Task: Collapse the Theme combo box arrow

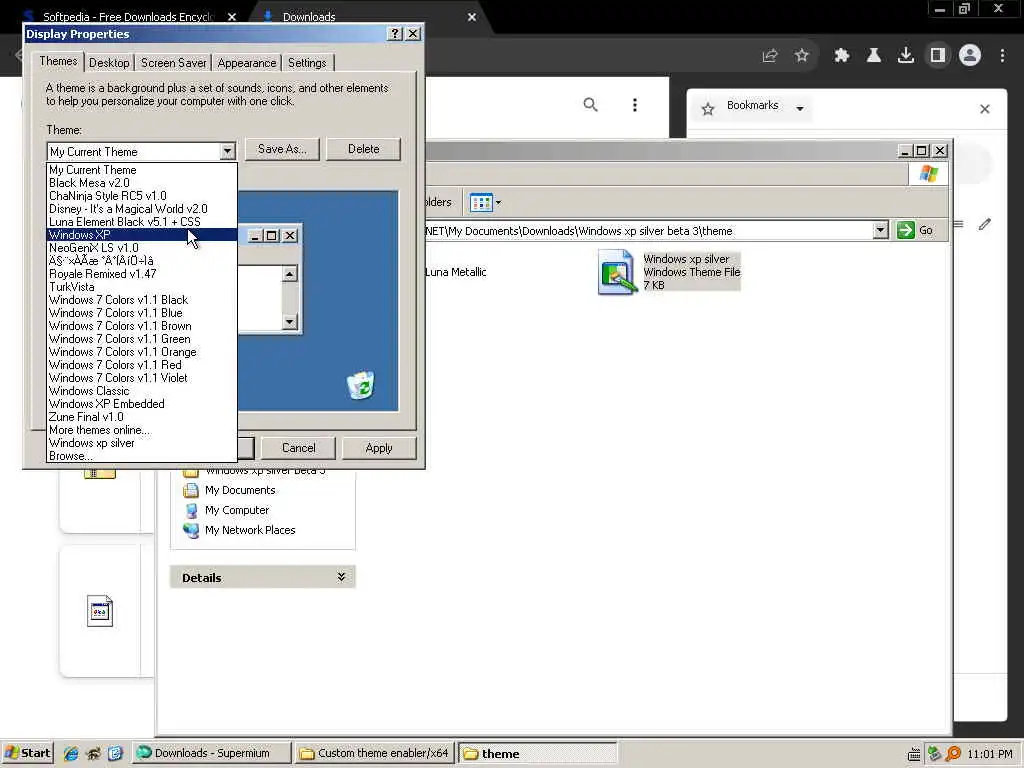Action: [227, 152]
